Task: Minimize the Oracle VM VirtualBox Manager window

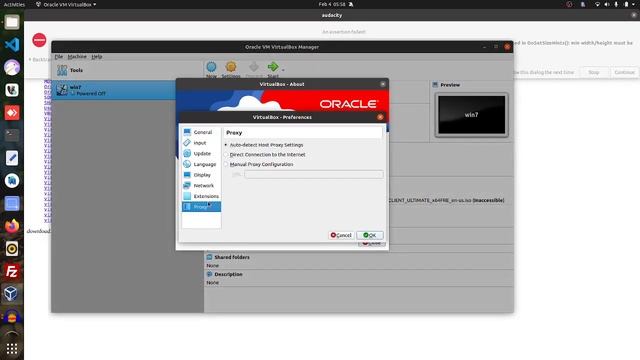Action: pyautogui.click(x=484, y=47)
